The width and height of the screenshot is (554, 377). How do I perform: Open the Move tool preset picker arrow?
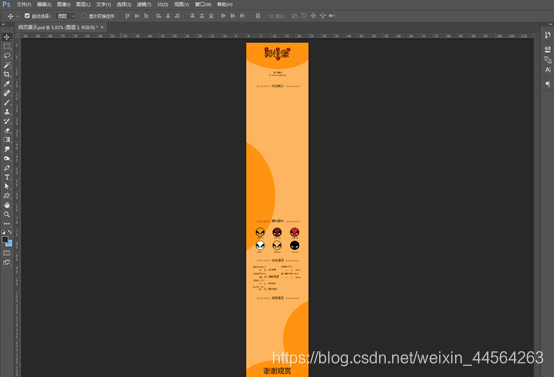tap(18, 16)
